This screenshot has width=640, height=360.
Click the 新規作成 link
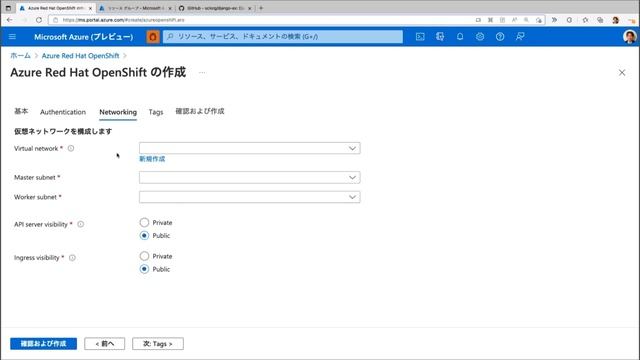click(x=152, y=159)
